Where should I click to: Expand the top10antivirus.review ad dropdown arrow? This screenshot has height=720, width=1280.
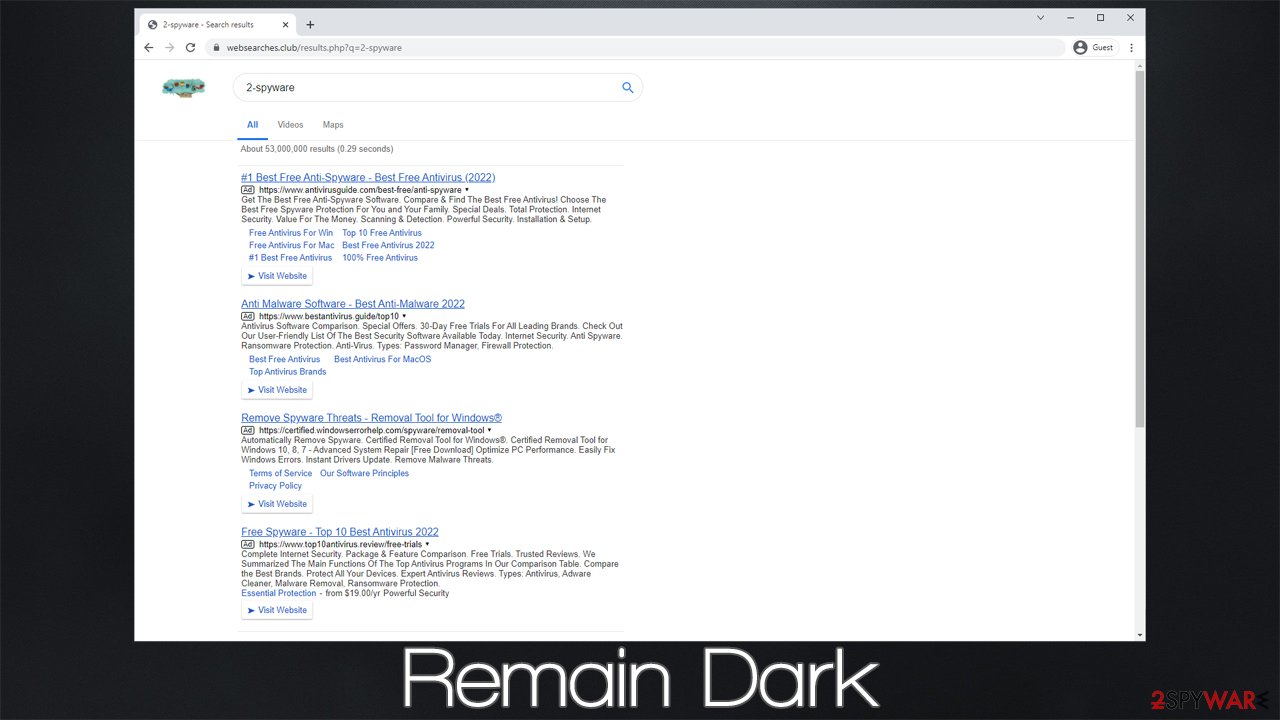[427, 544]
